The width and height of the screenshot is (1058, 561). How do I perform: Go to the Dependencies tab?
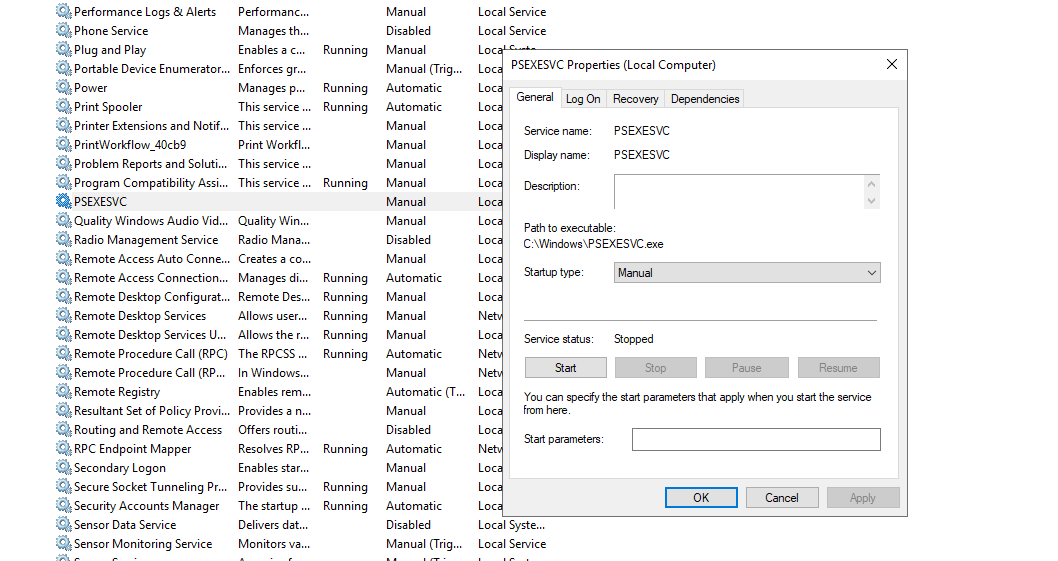[705, 99]
